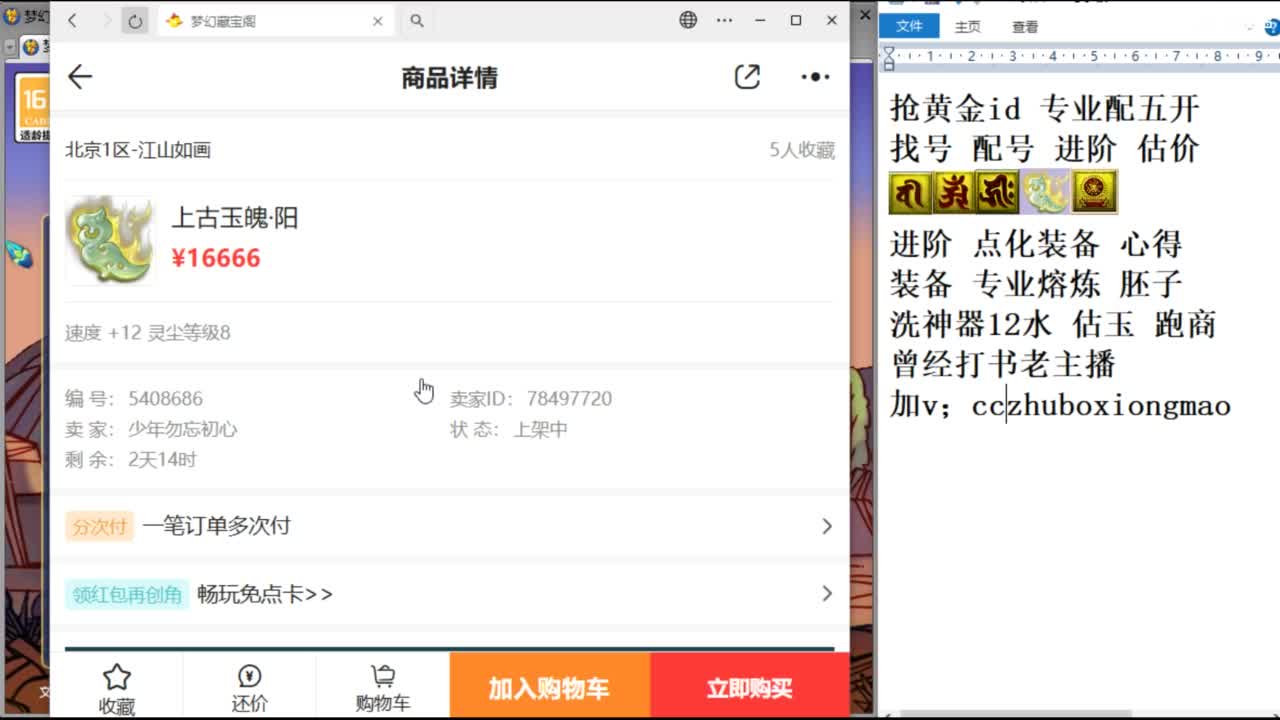The image size is (1280, 720).
Task: Add item to favorites with 收藏 star
Action: (117, 687)
